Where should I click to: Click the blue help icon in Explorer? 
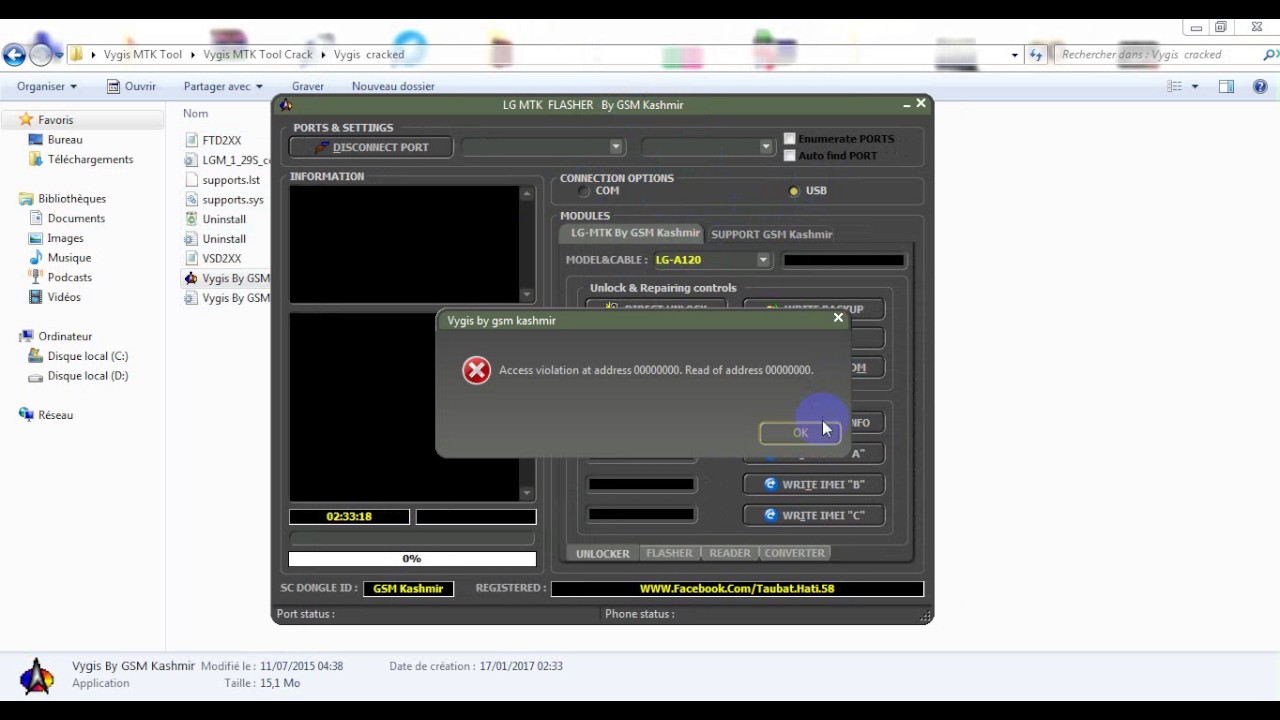pyautogui.click(x=1260, y=87)
